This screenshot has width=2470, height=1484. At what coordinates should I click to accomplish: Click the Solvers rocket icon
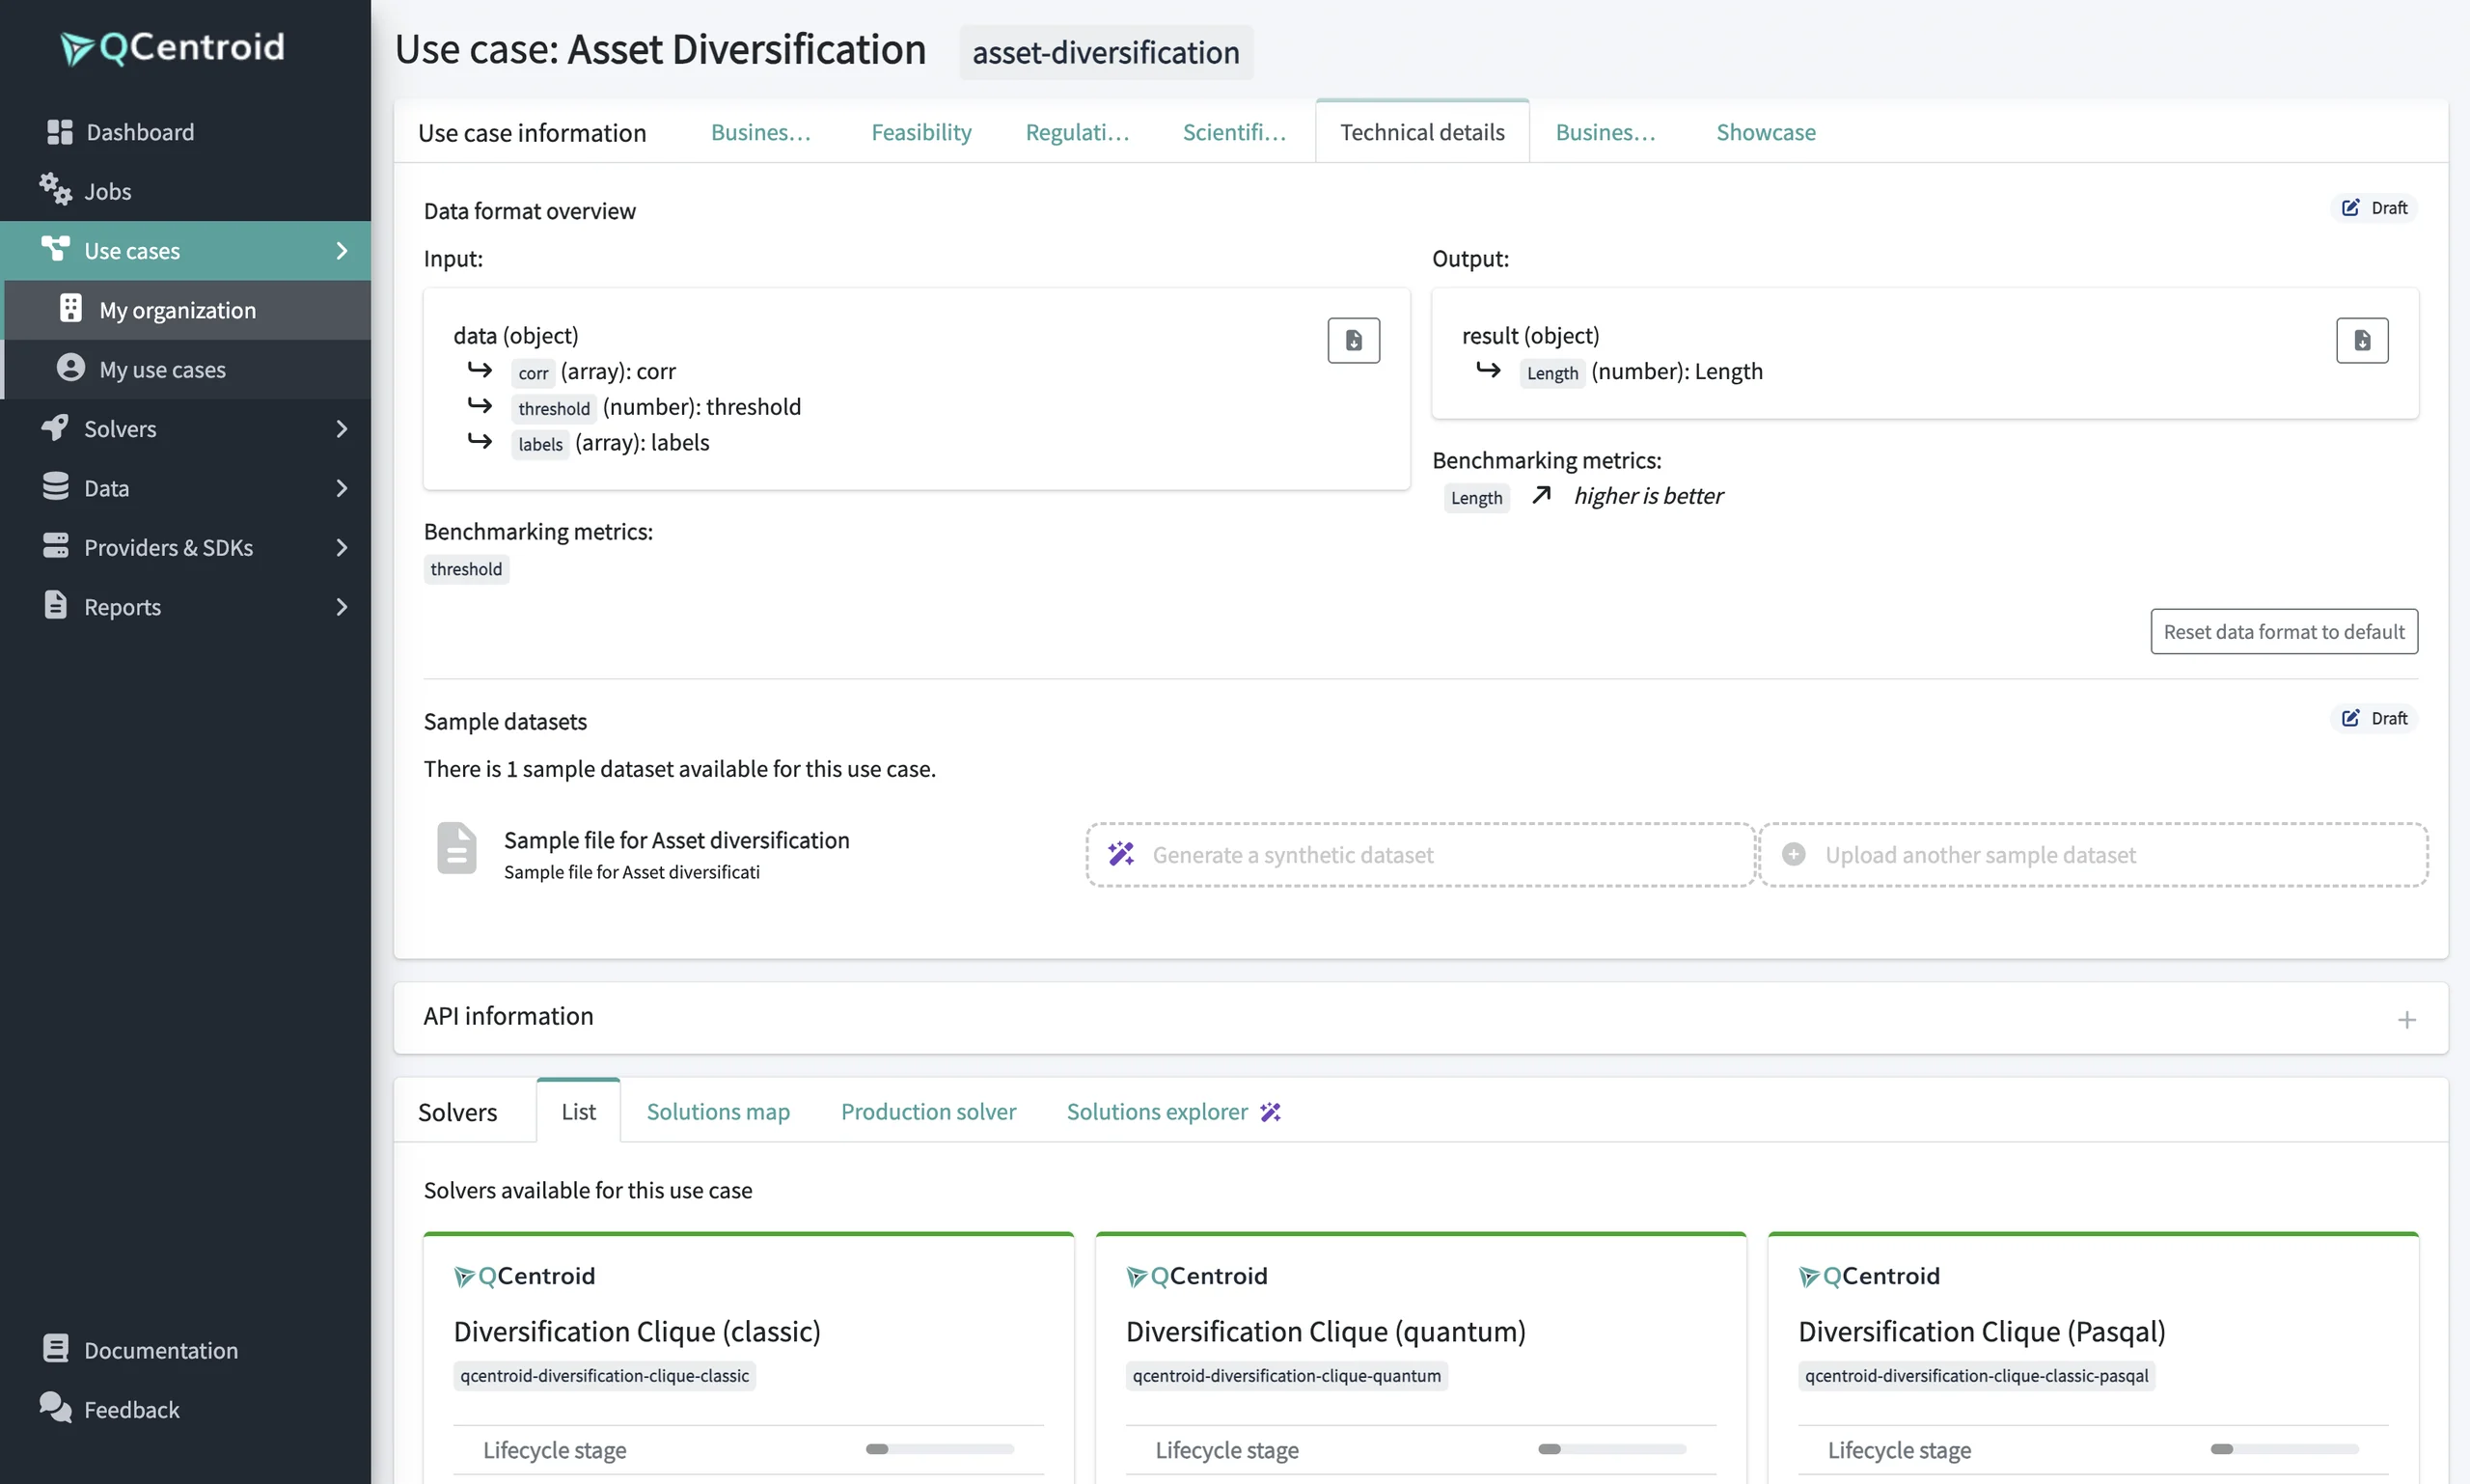pyautogui.click(x=55, y=427)
